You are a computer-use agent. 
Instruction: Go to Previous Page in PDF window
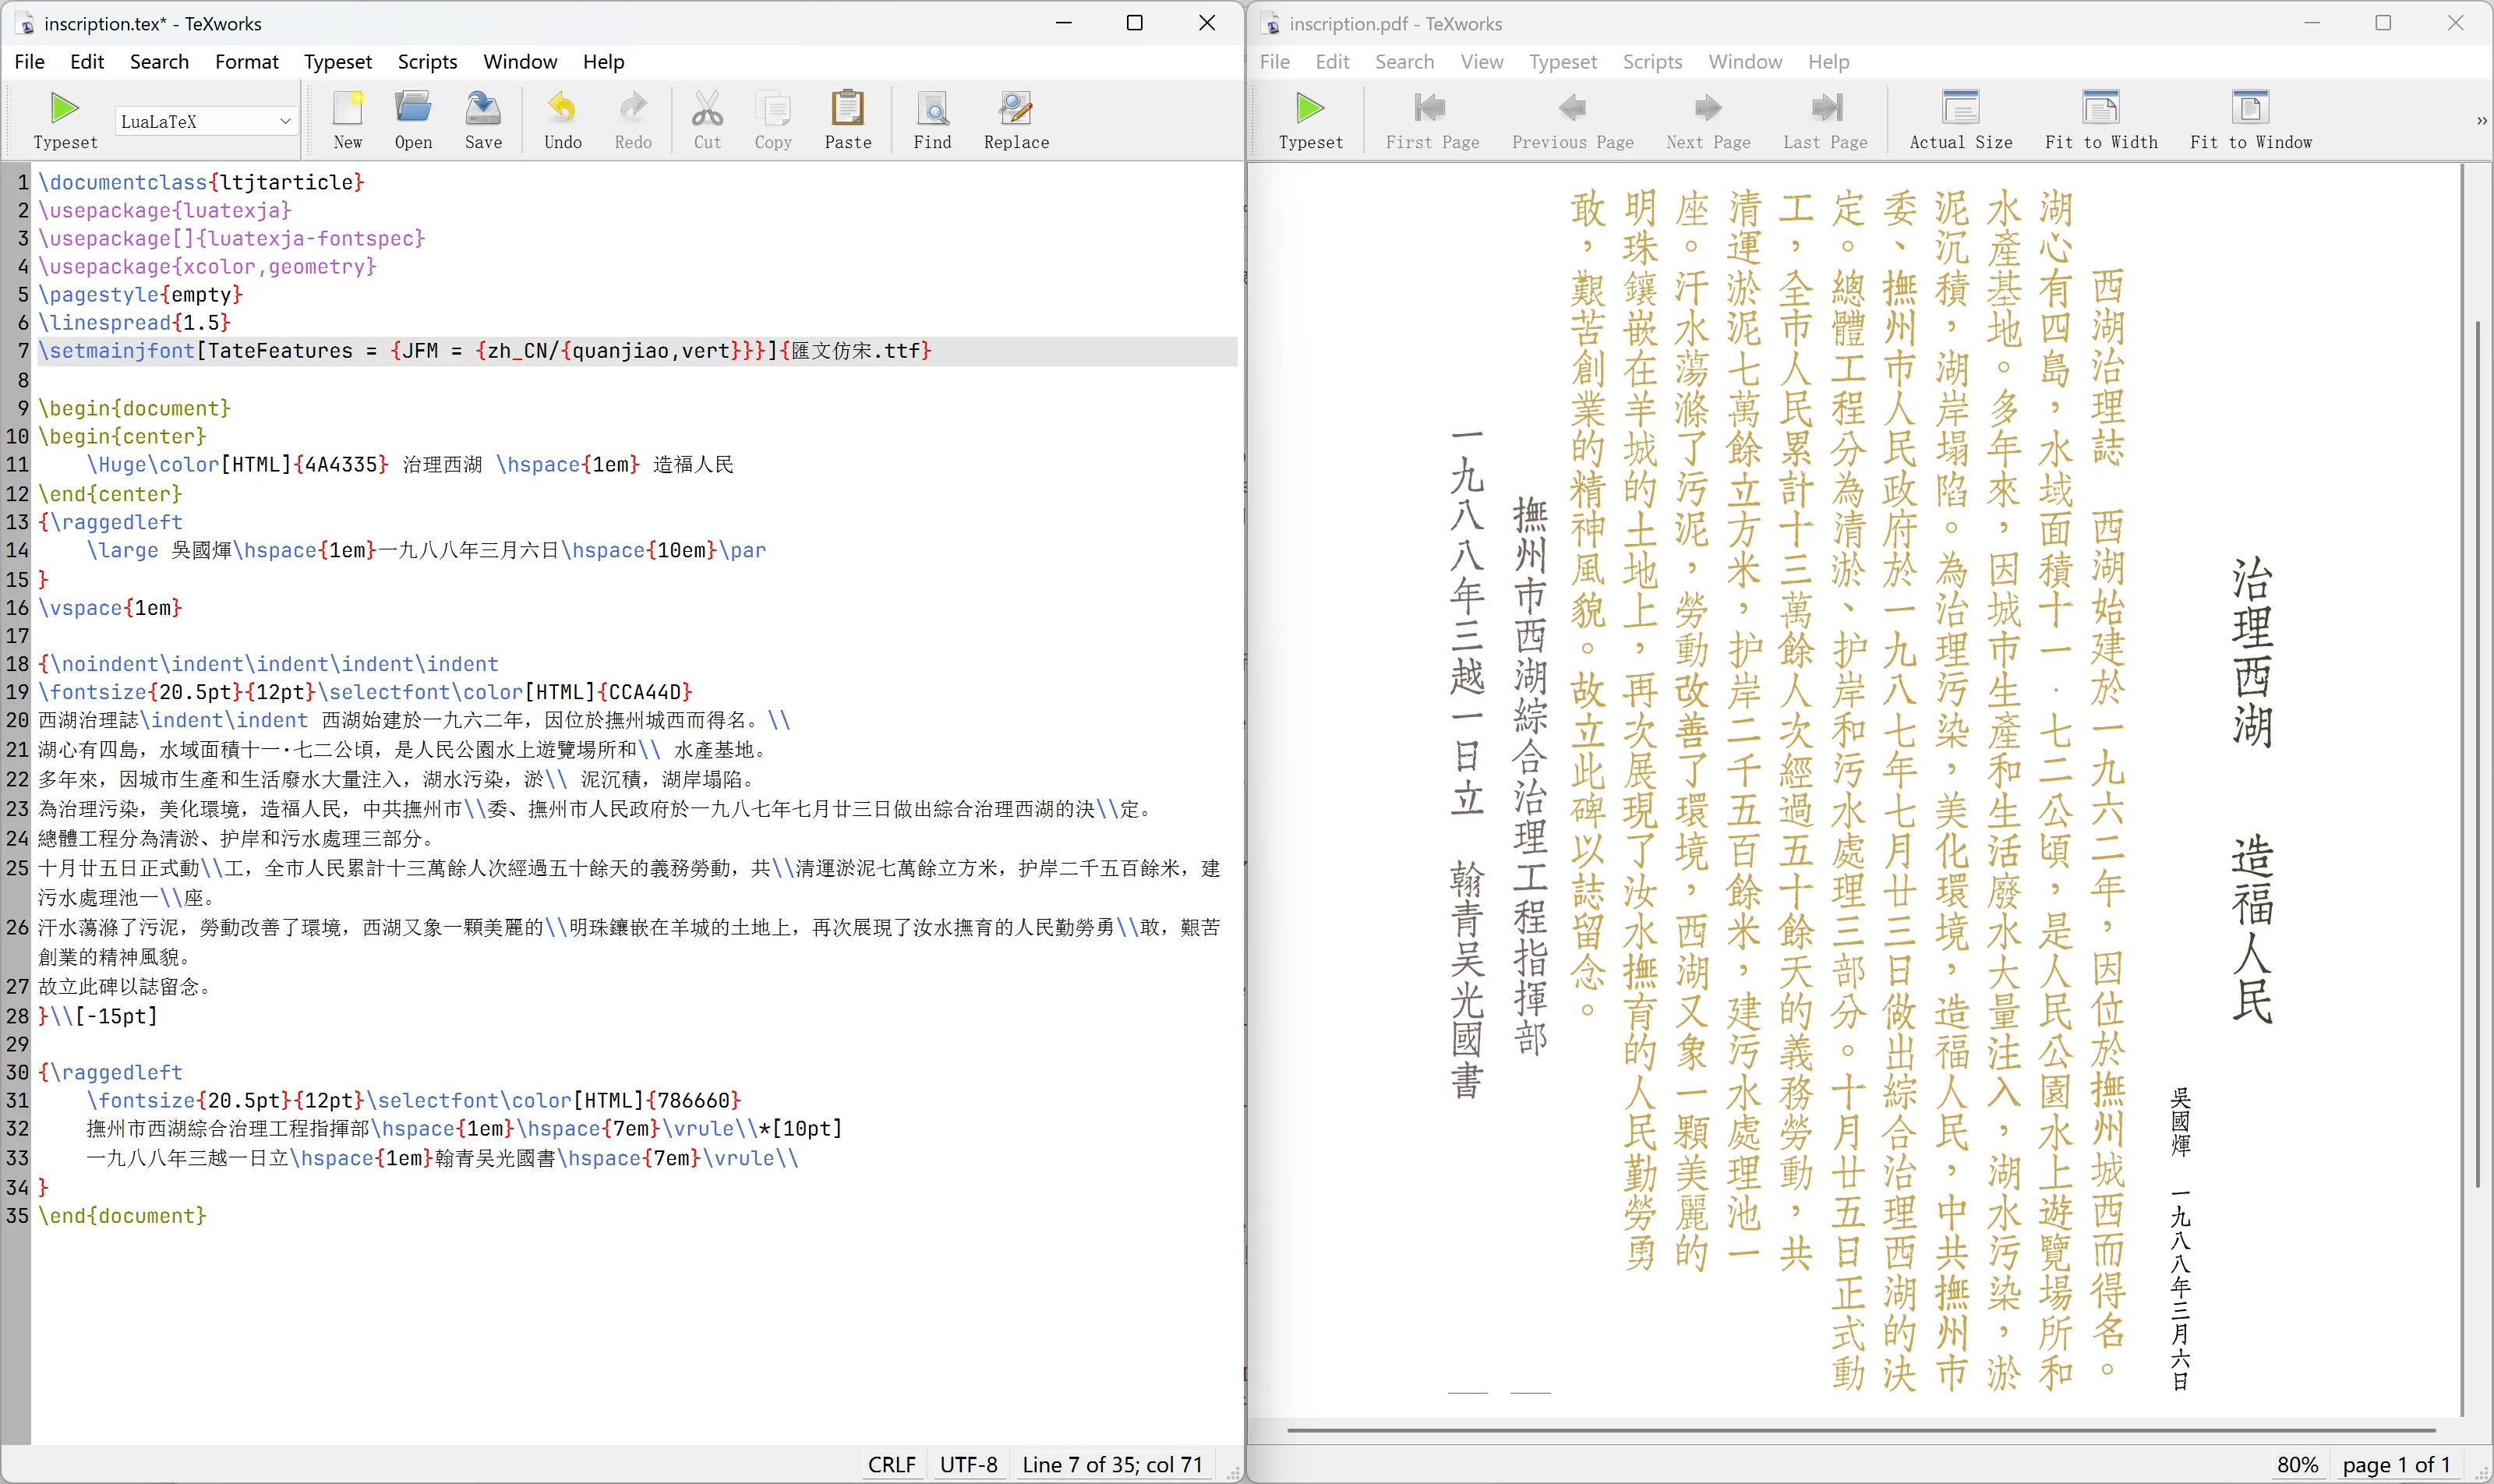[1572, 121]
